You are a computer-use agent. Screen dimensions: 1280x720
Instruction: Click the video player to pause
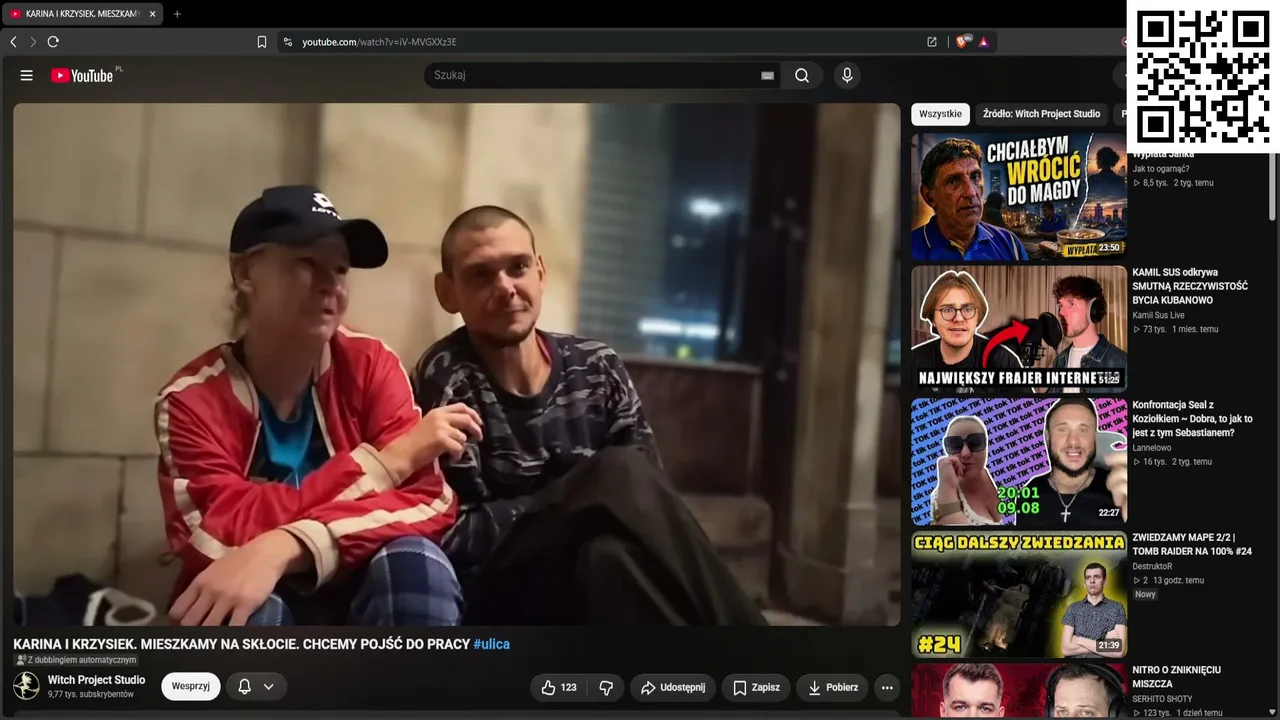[457, 364]
